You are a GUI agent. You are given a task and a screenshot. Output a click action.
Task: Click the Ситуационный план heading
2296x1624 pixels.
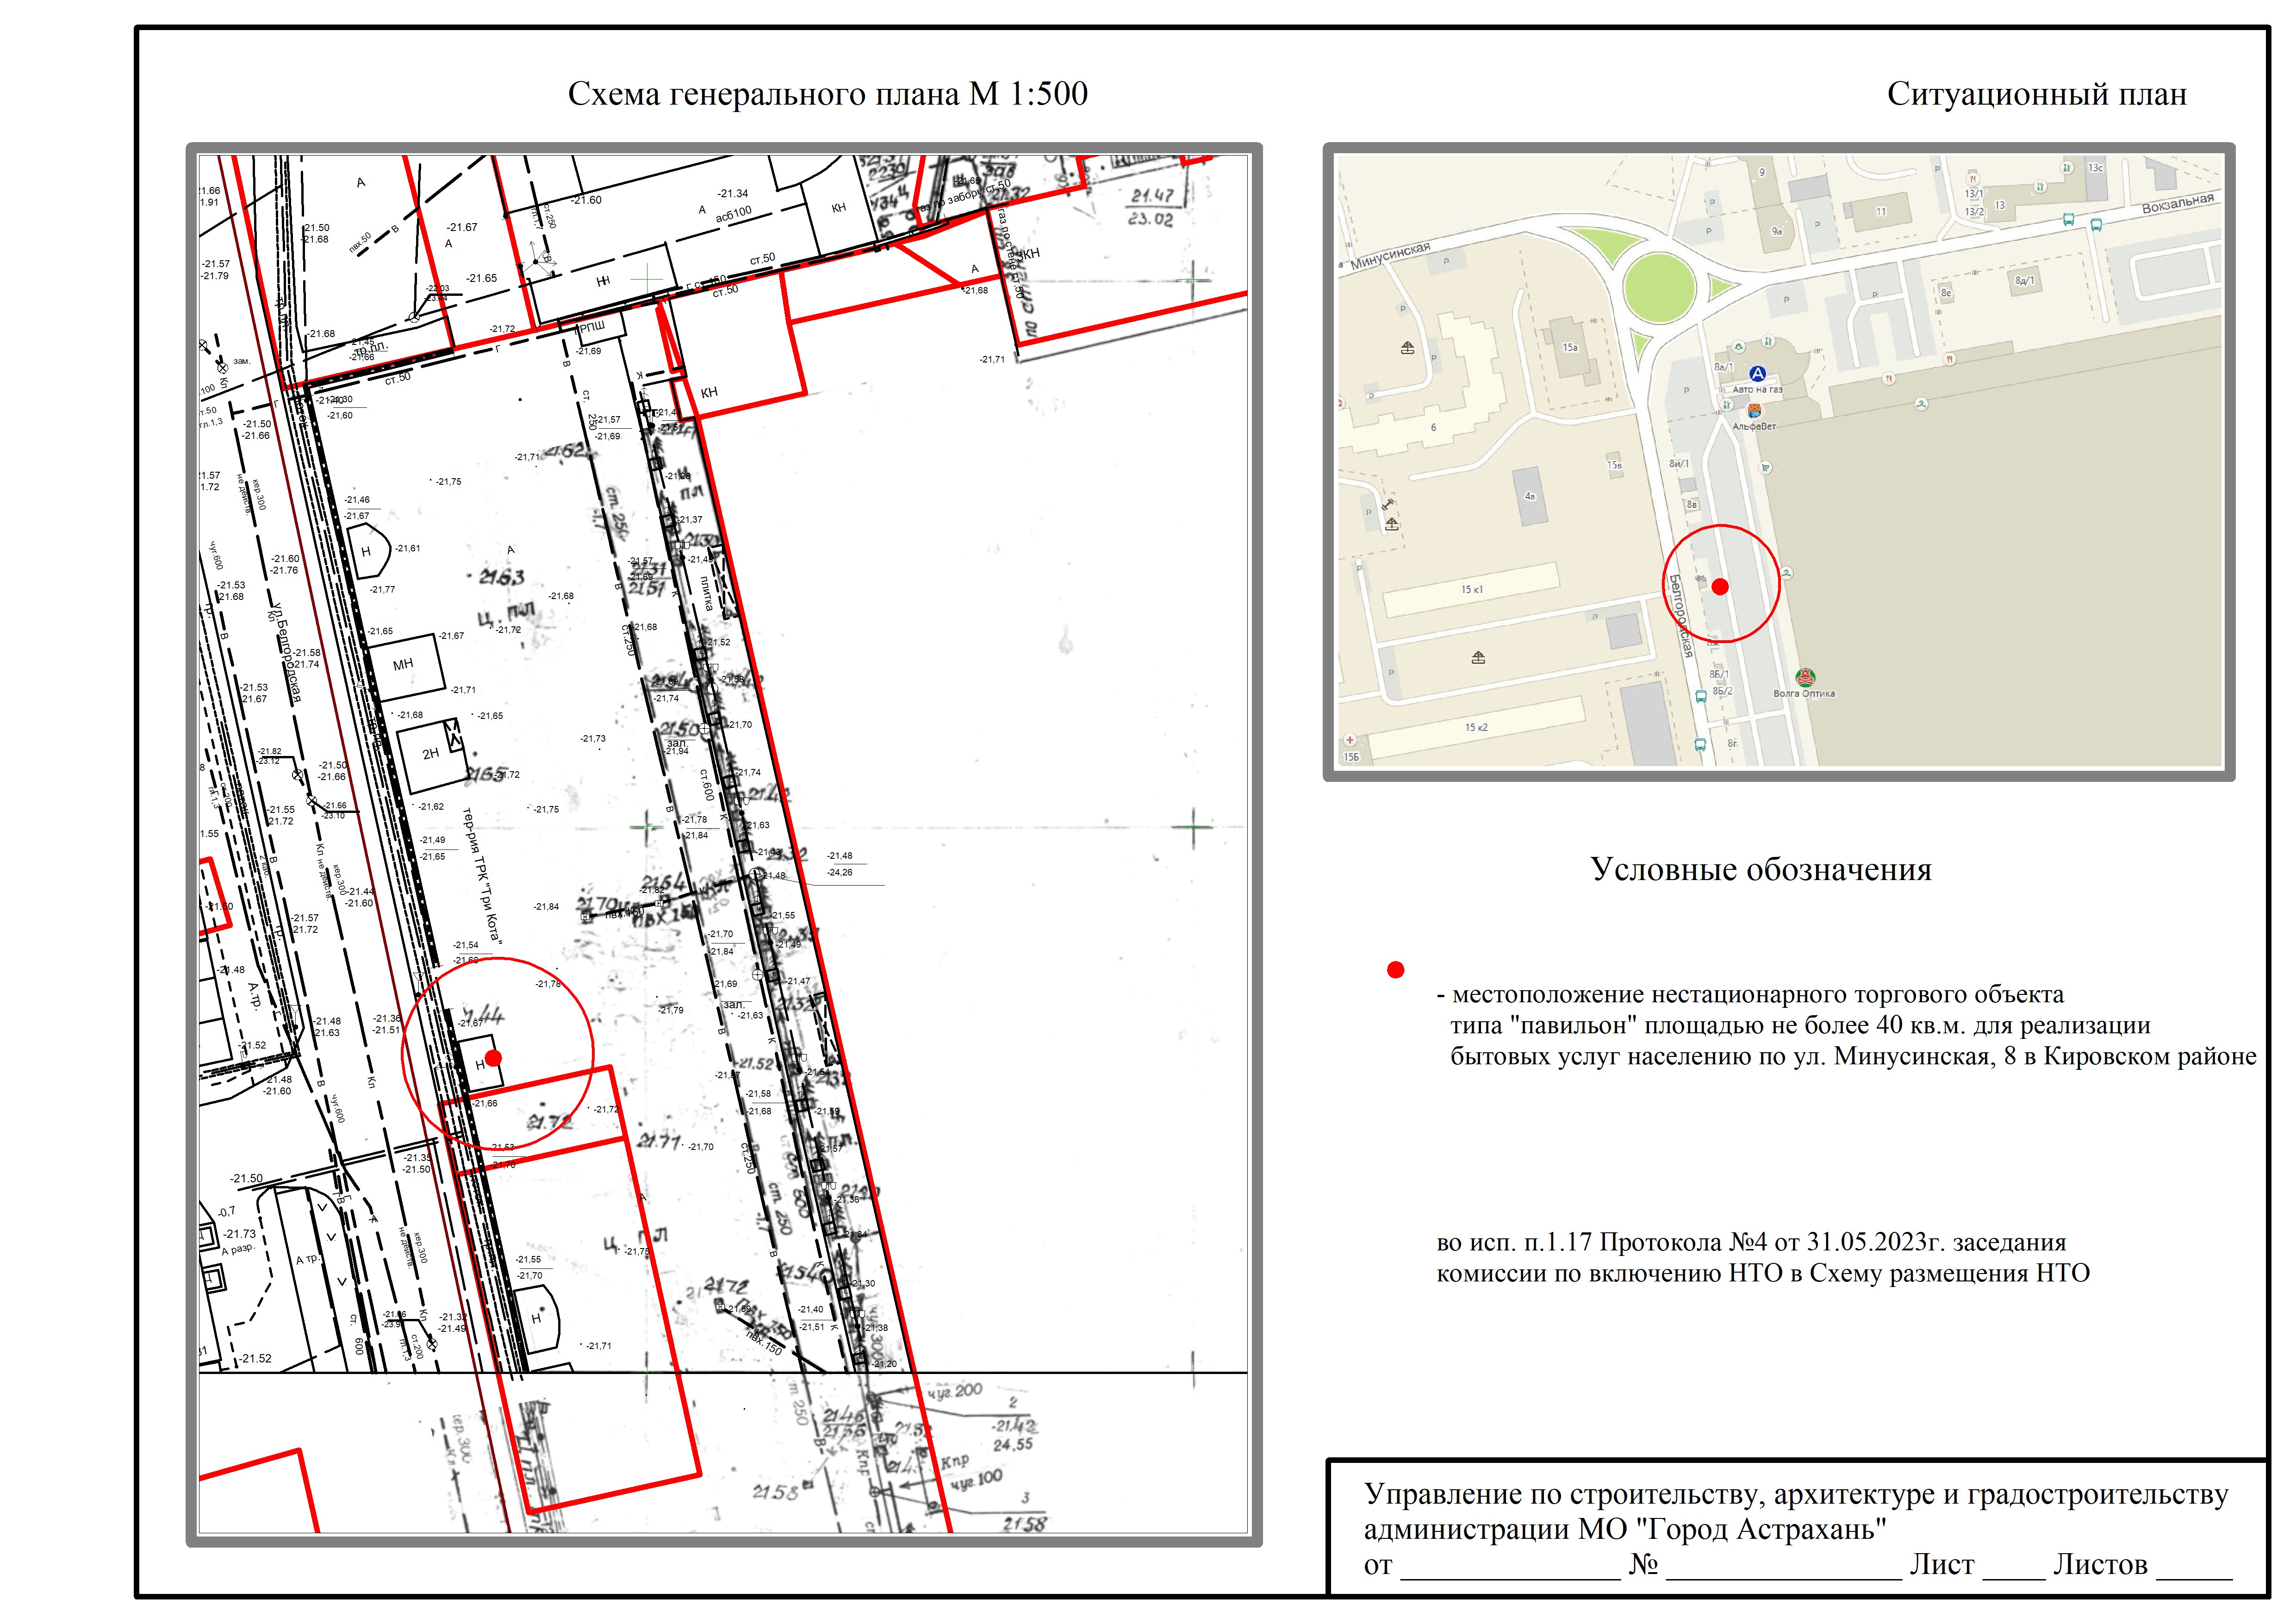click(x=2036, y=94)
